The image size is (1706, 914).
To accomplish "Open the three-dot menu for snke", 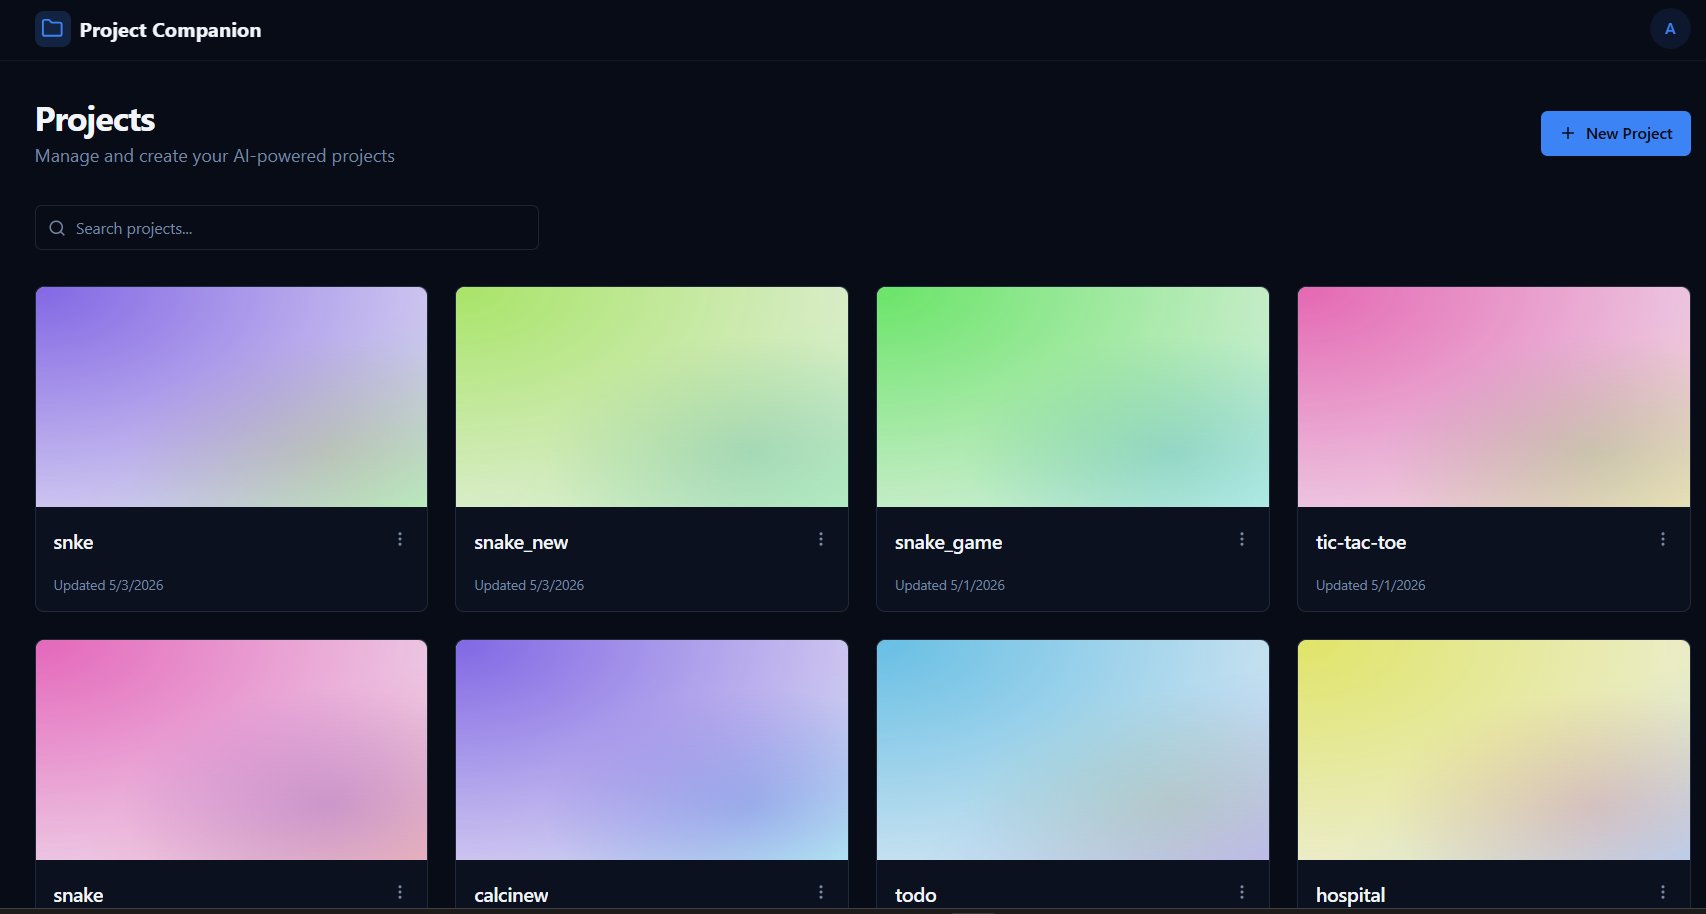I will point(400,539).
